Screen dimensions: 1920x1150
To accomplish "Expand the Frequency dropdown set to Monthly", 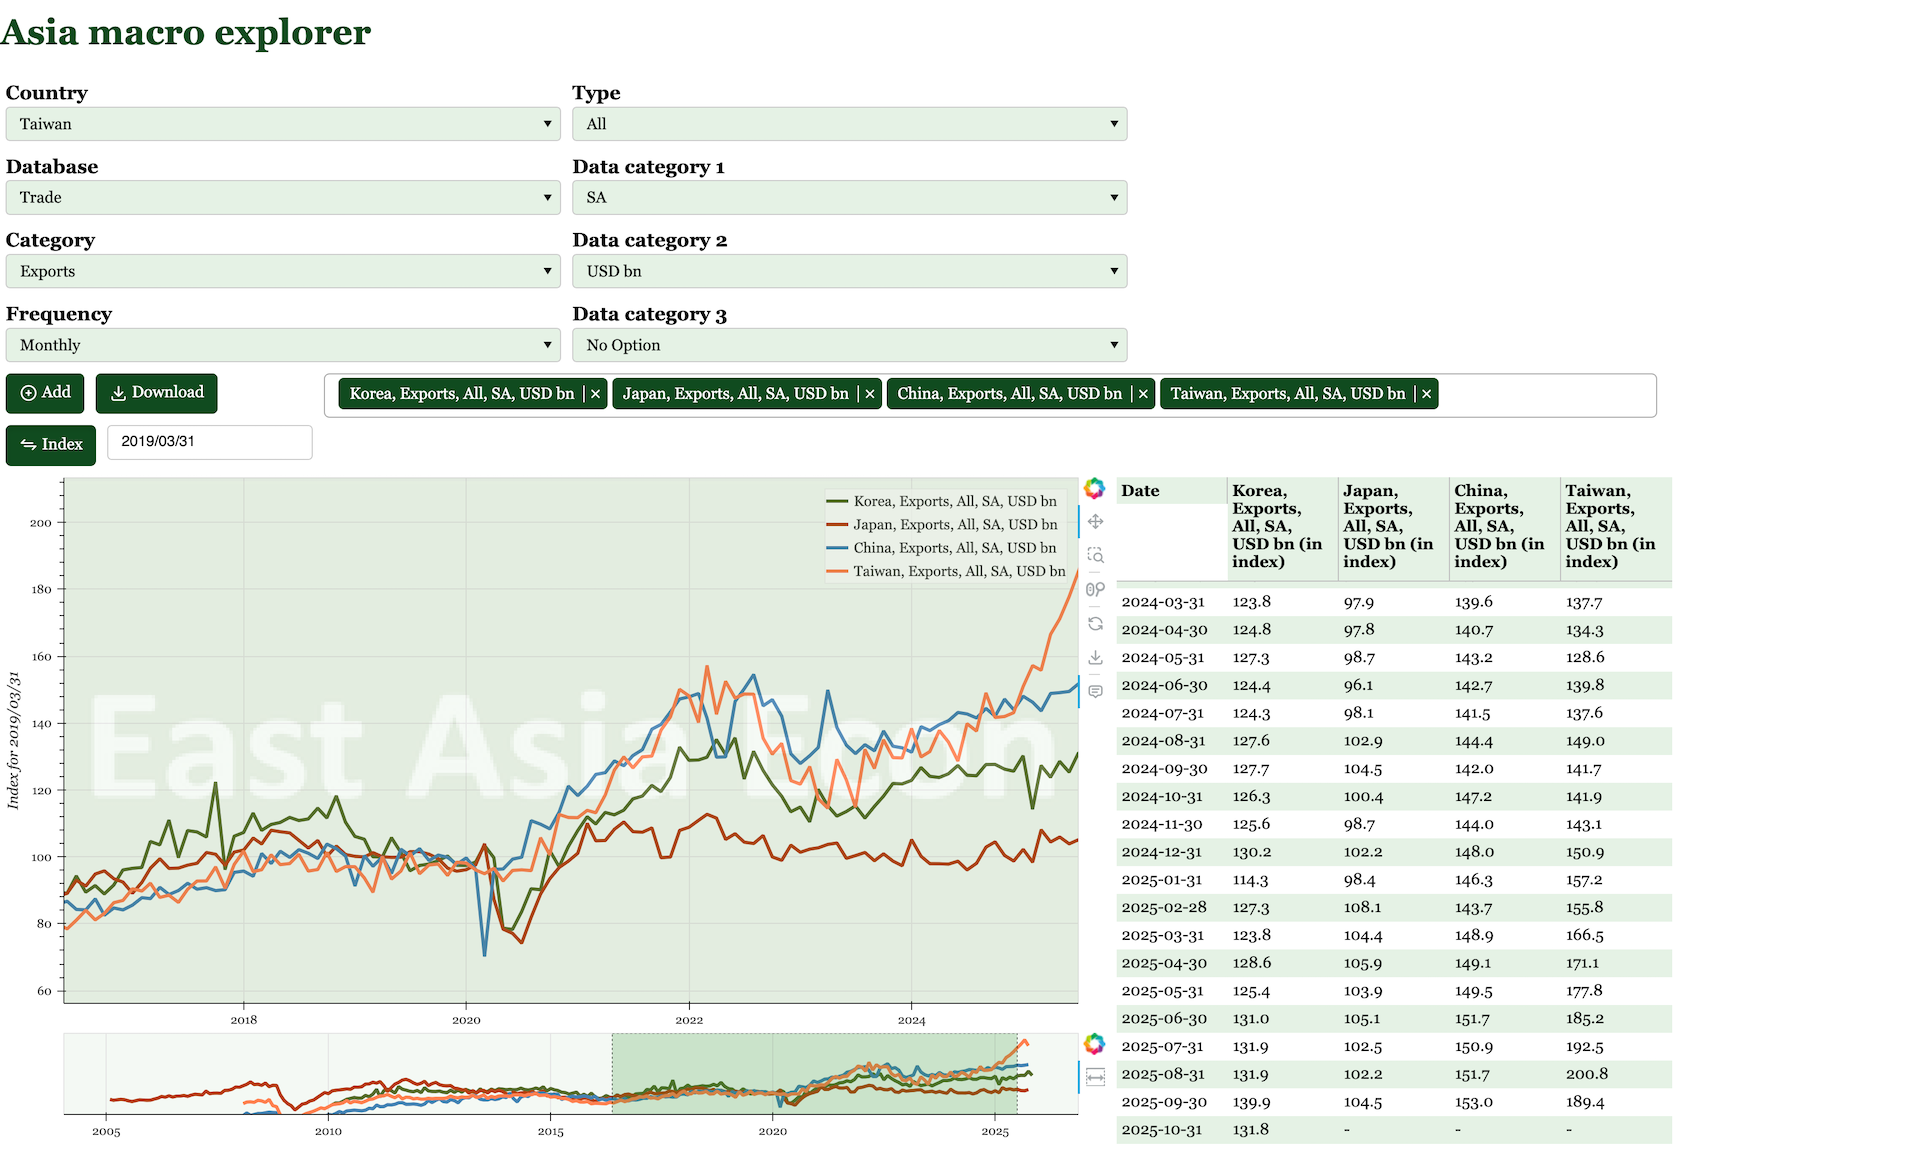I will (x=283, y=345).
